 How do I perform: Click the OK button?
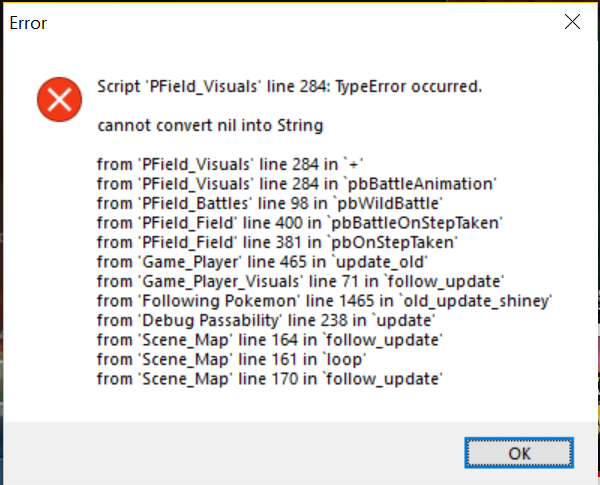(x=519, y=452)
